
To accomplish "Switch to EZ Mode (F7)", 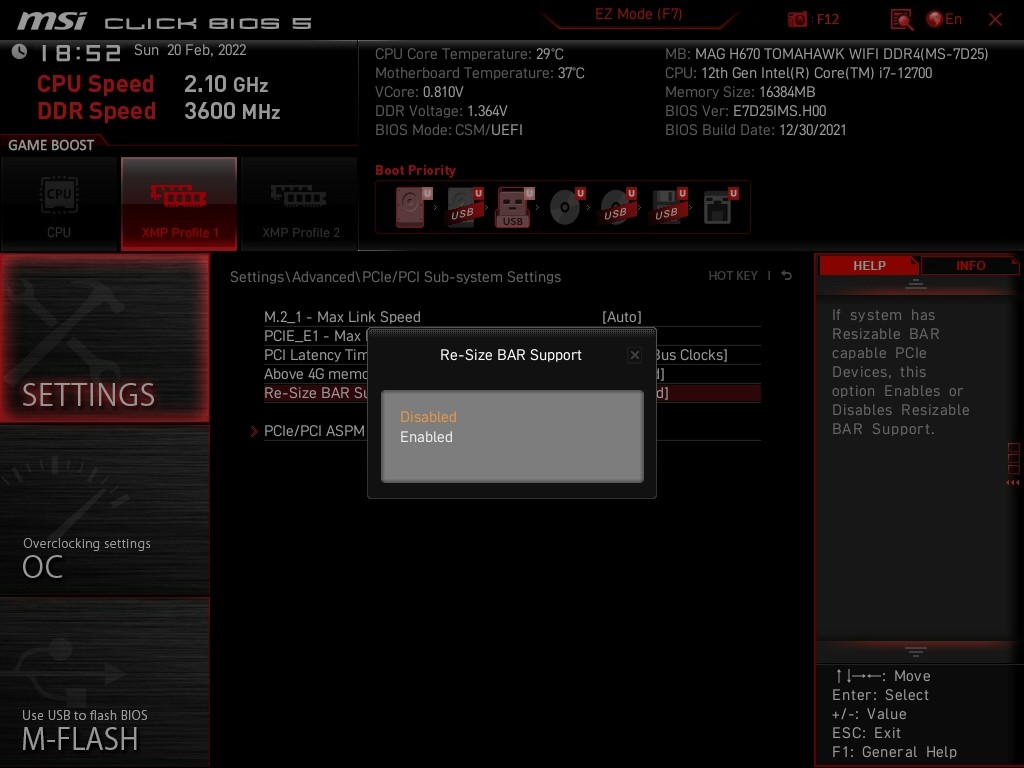I will click(638, 14).
